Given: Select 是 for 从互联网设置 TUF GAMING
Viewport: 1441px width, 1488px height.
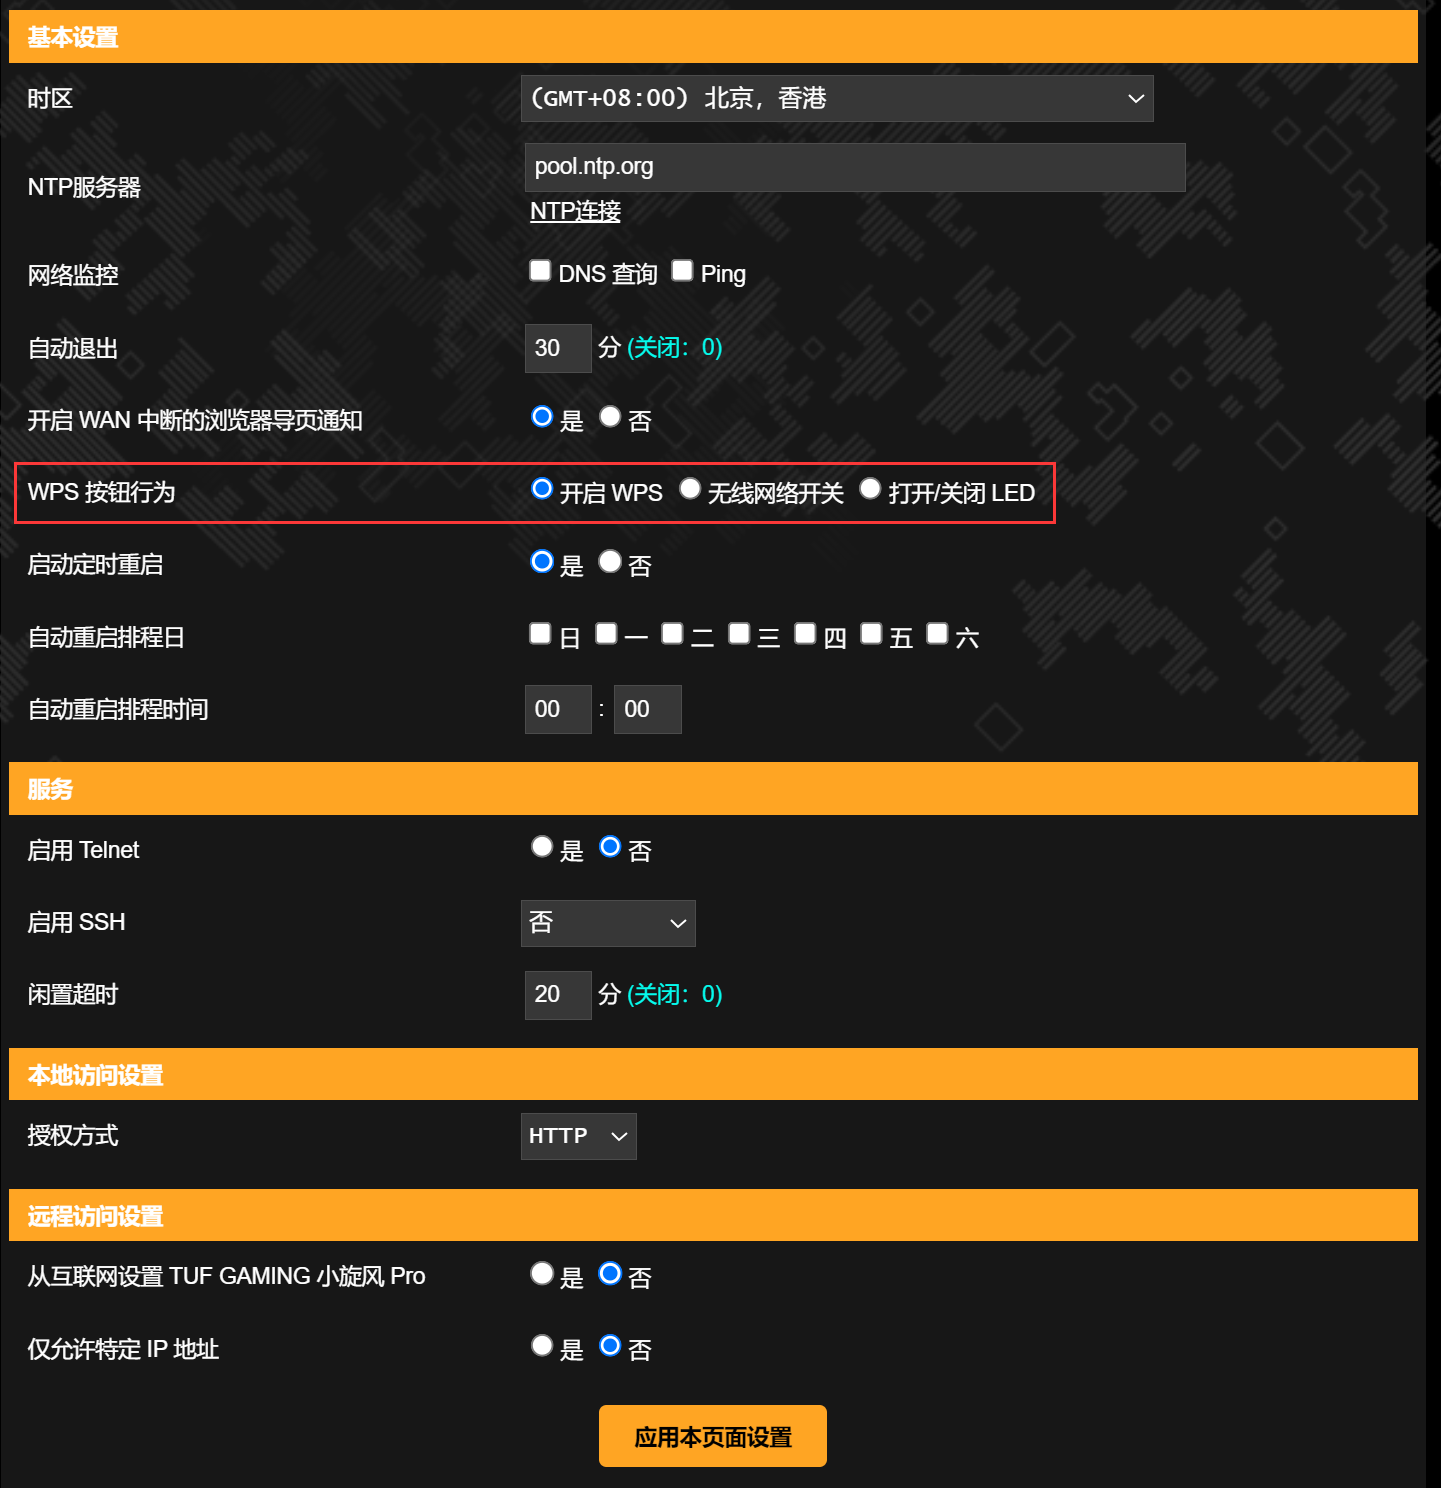Looking at the screenshot, I should click(542, 1273).
